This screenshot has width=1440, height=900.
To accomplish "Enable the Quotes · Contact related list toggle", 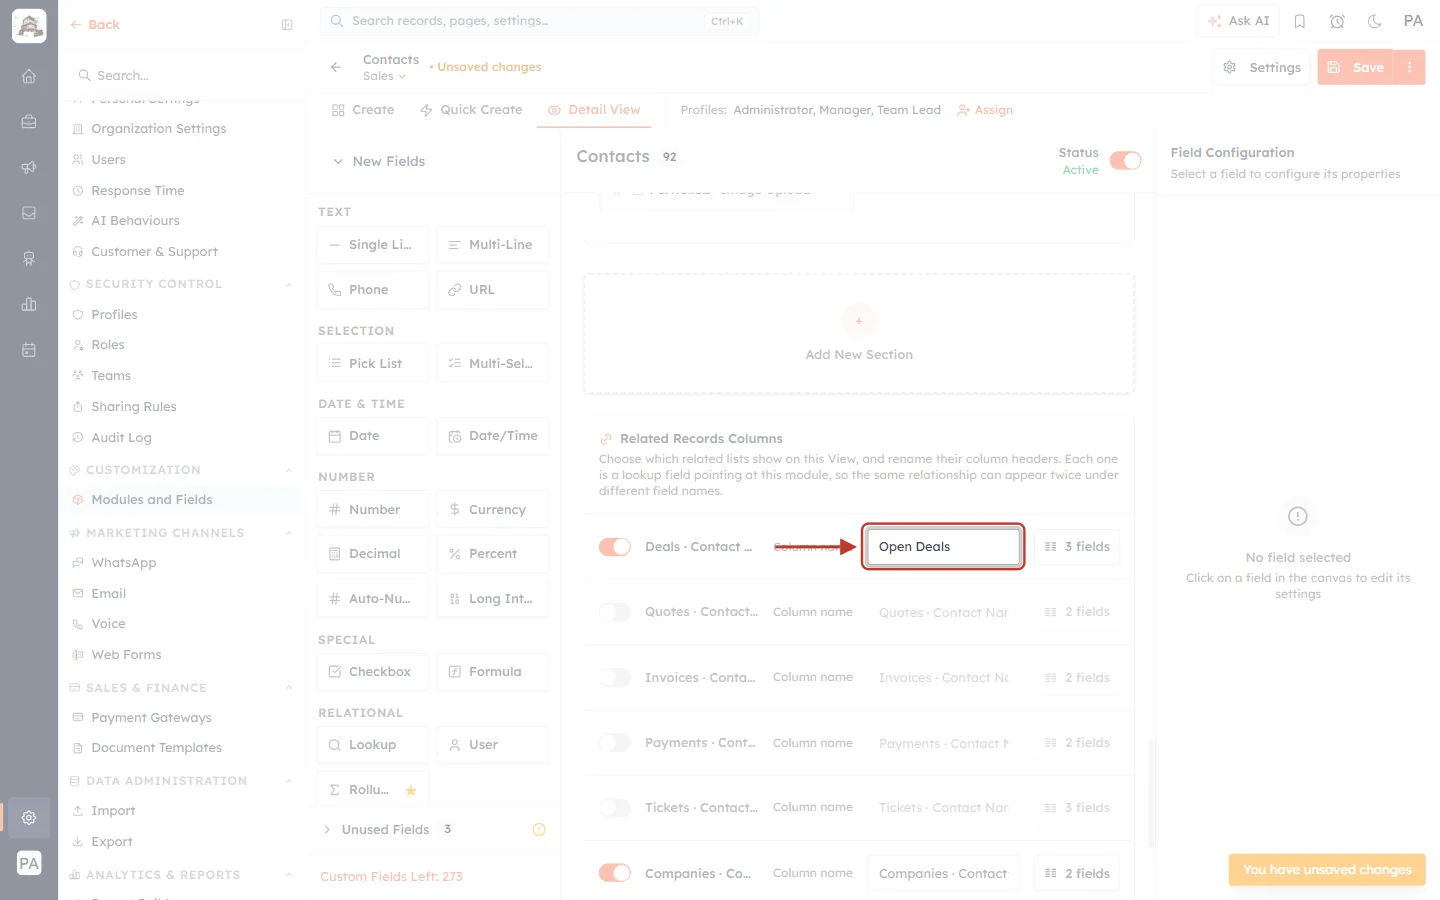I will pyautogui.click(x=615, y=612).
